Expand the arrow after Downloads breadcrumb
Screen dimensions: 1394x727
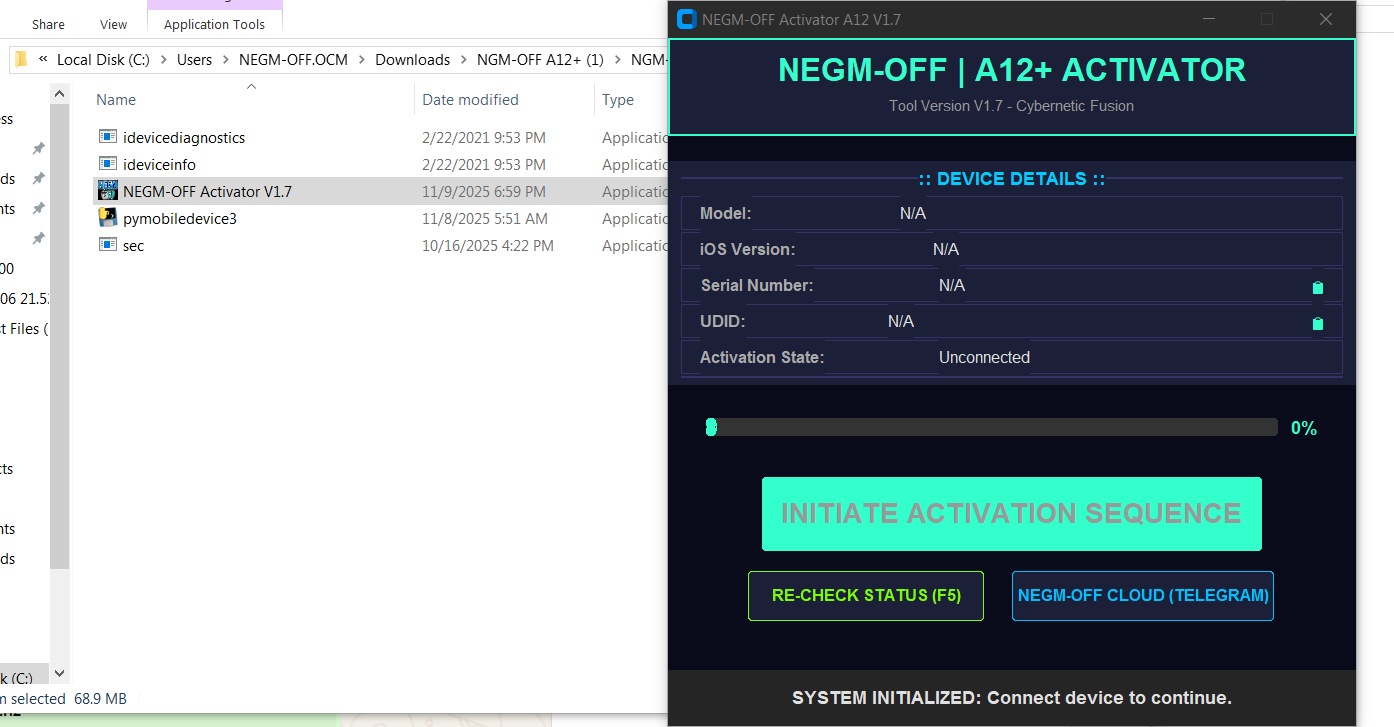(x=463, y=60)
